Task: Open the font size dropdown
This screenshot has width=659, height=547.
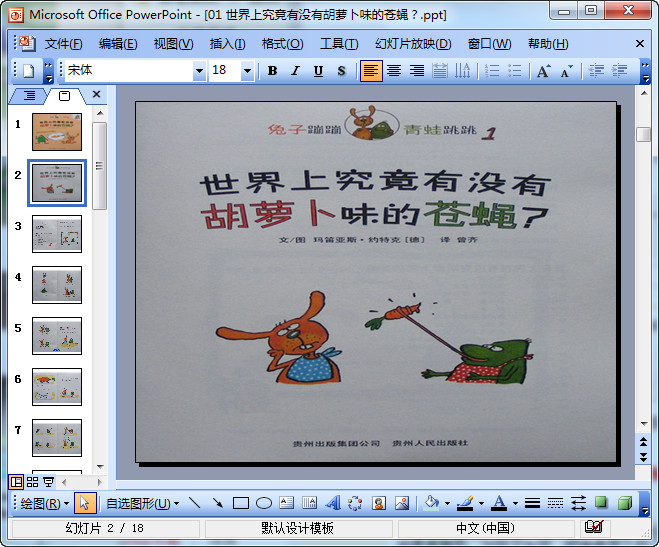Action: pyautogui.click(x=247, y=71)
